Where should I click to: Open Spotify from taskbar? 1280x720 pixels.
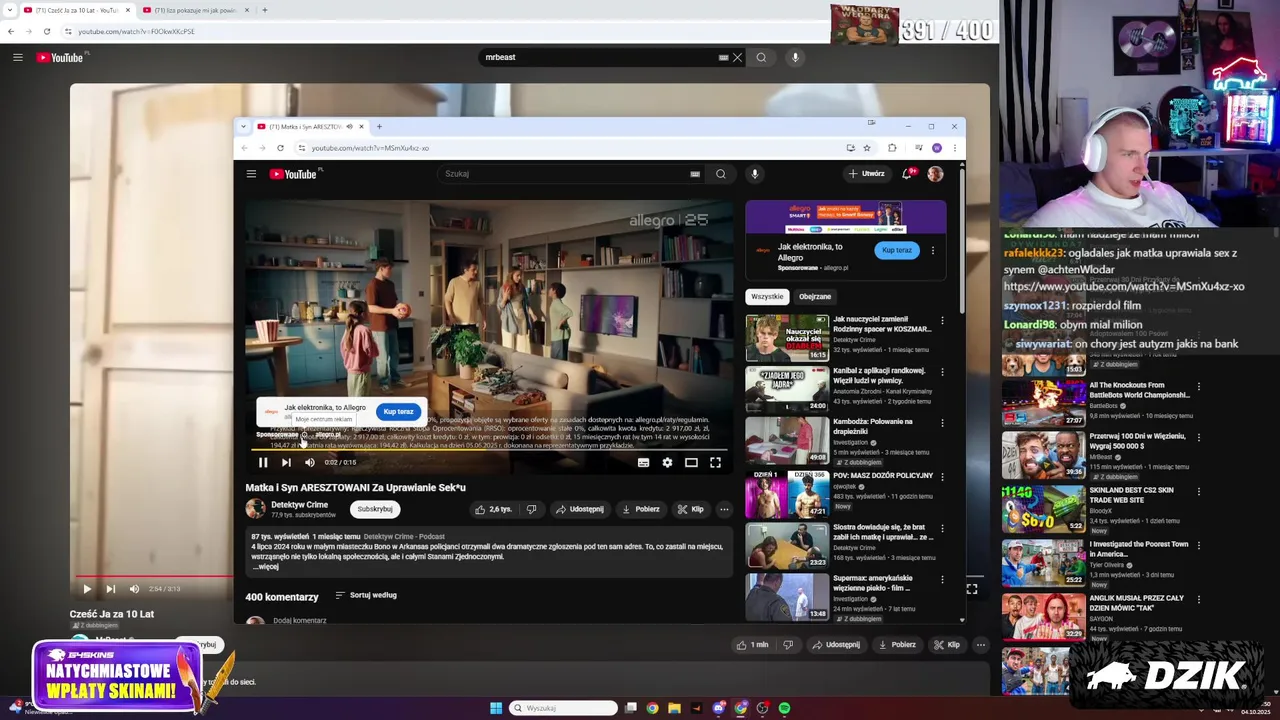[784, 708]
